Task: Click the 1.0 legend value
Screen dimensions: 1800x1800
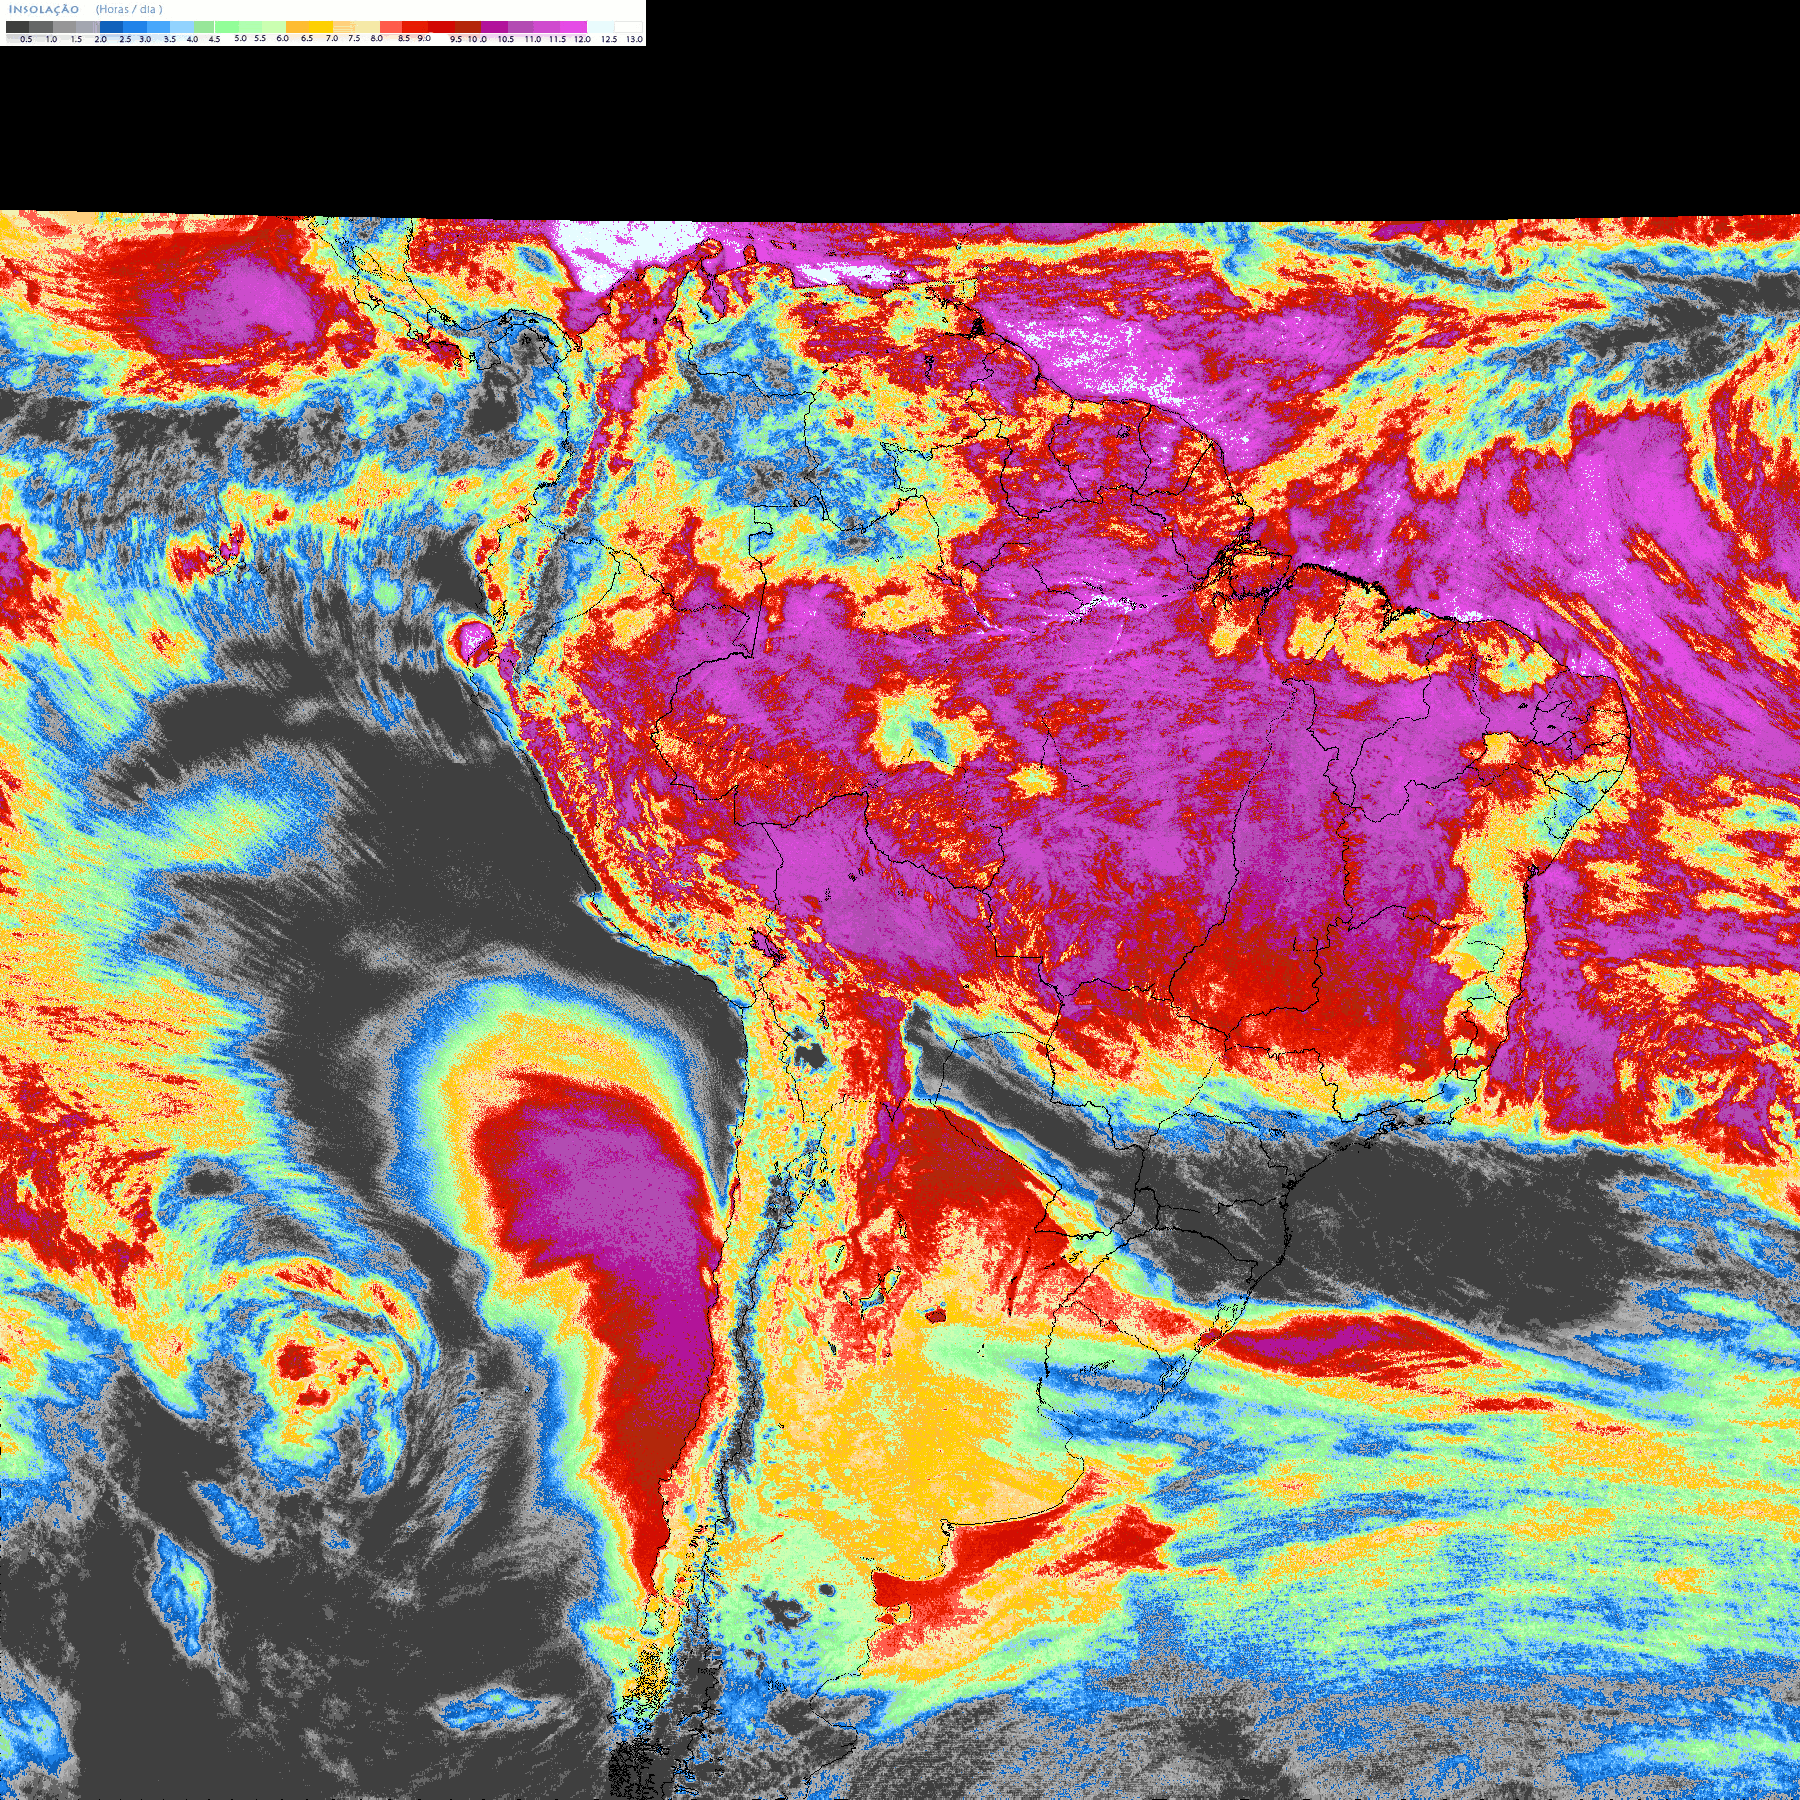Action: tap(51, 39)
